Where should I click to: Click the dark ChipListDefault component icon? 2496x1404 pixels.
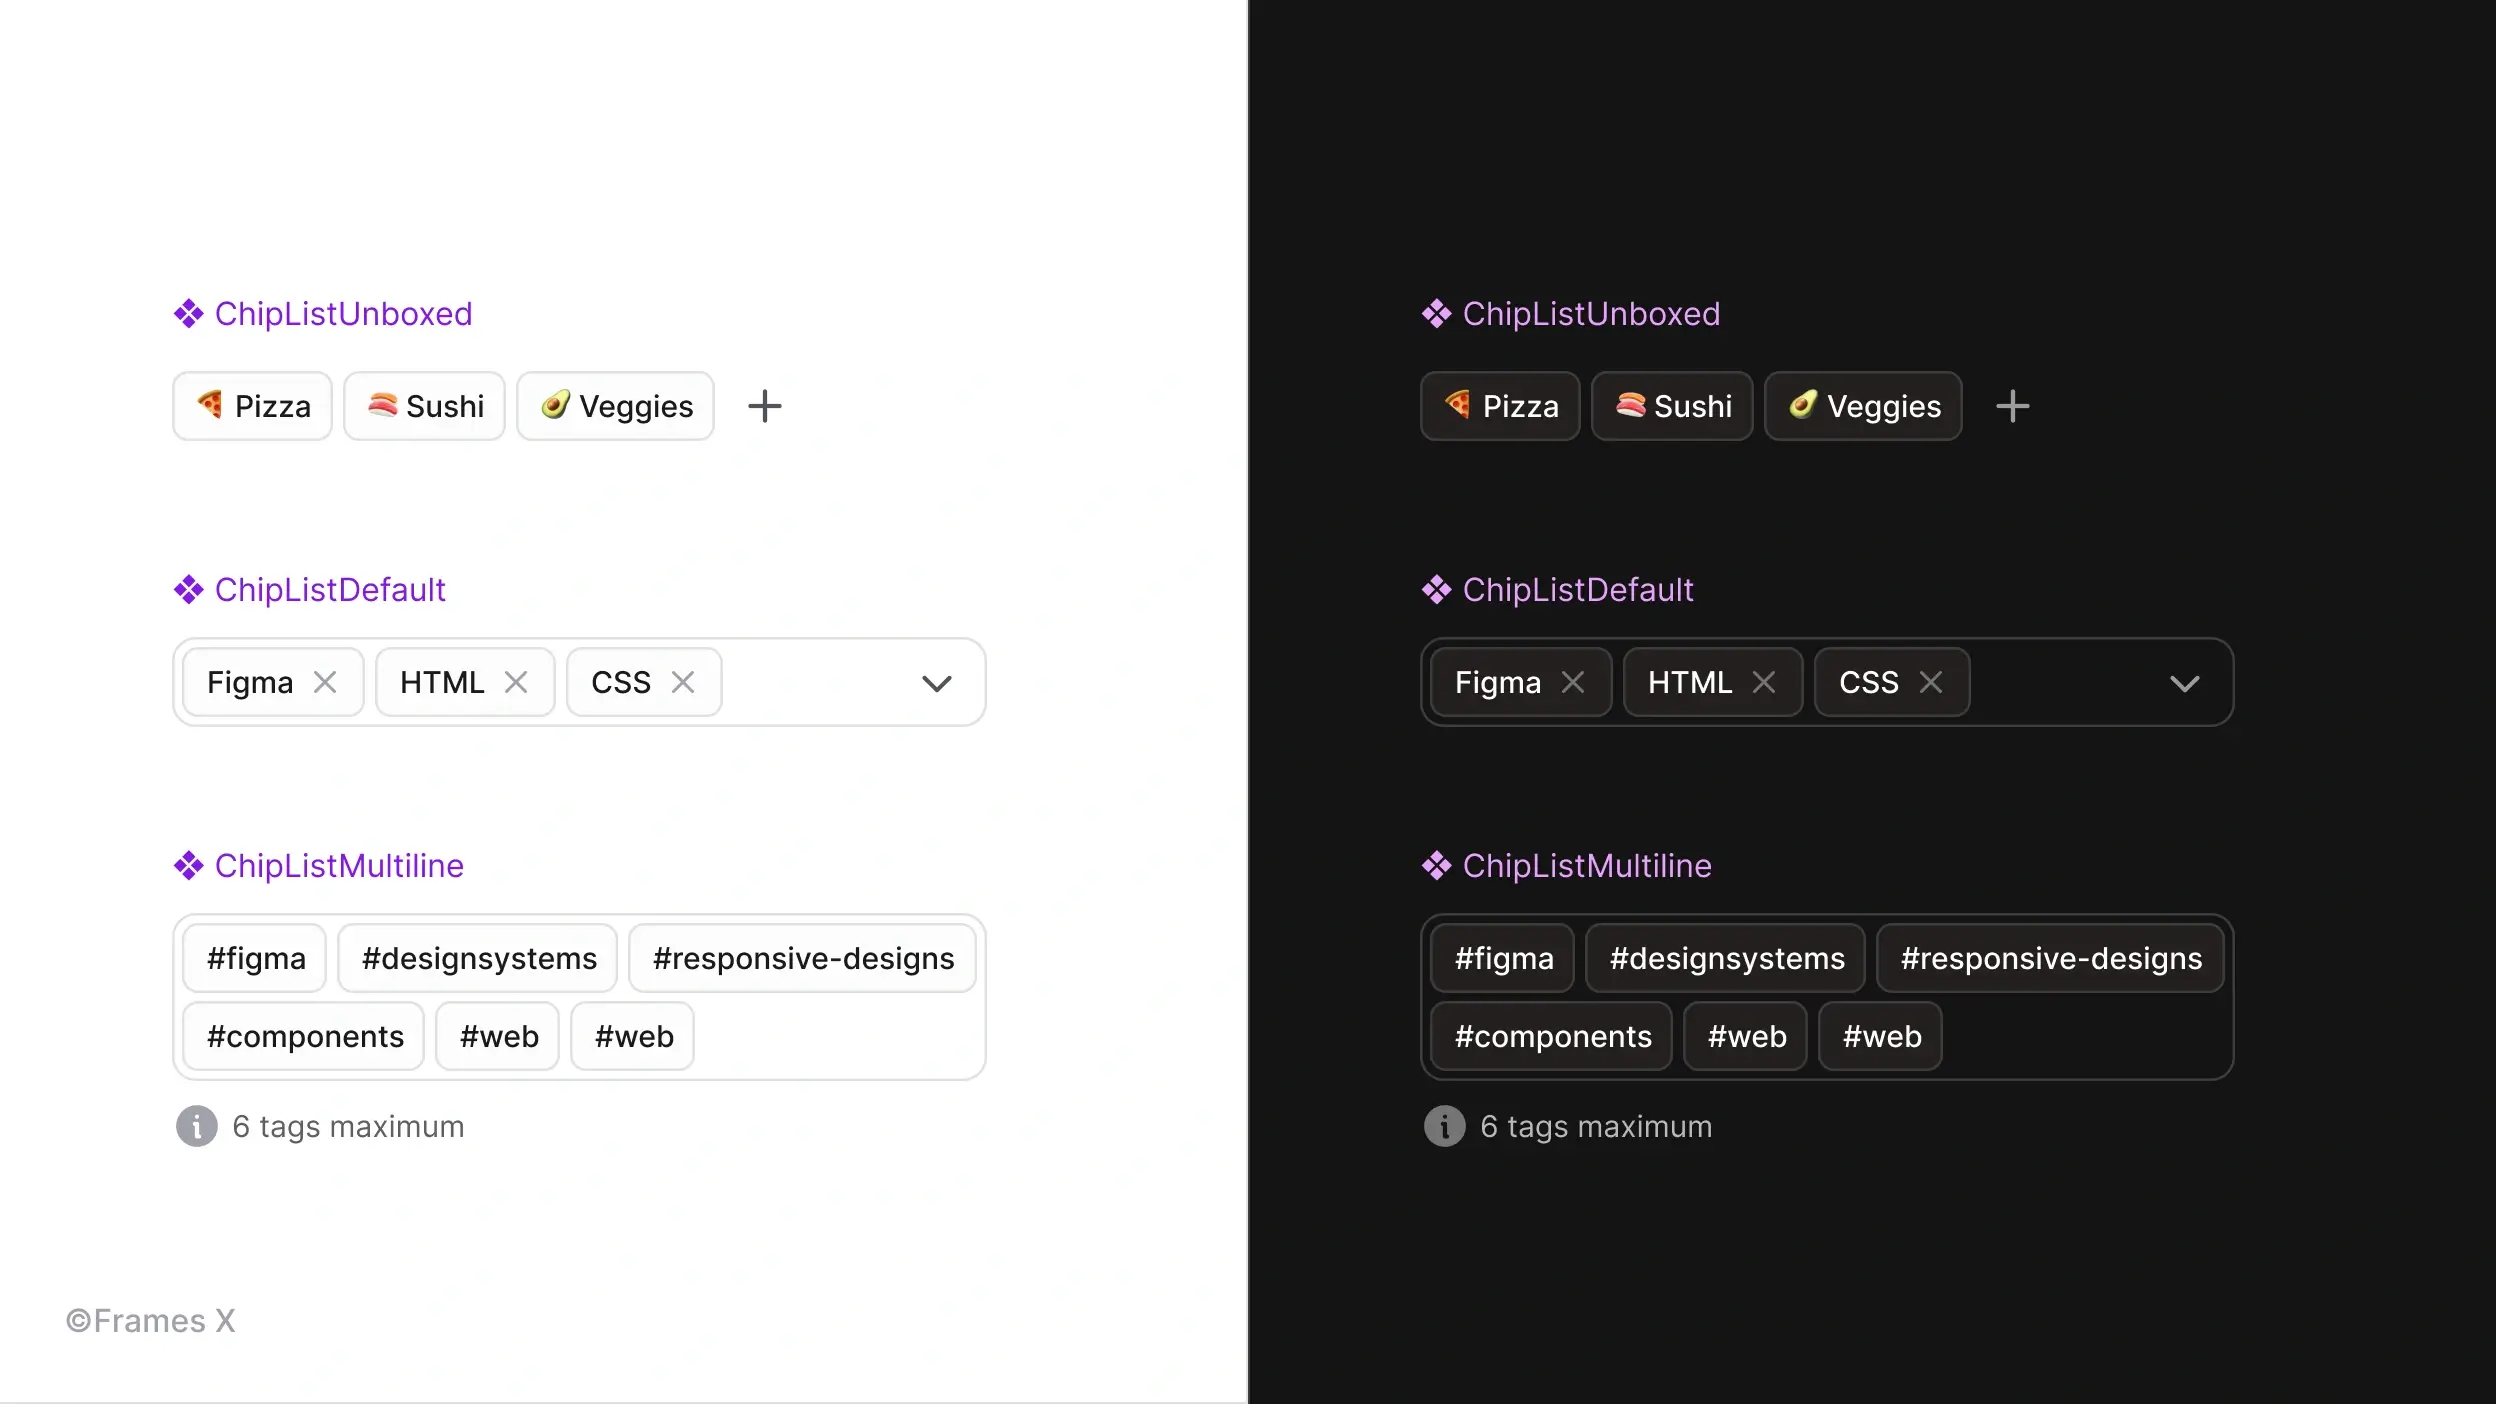[1437, 590]
